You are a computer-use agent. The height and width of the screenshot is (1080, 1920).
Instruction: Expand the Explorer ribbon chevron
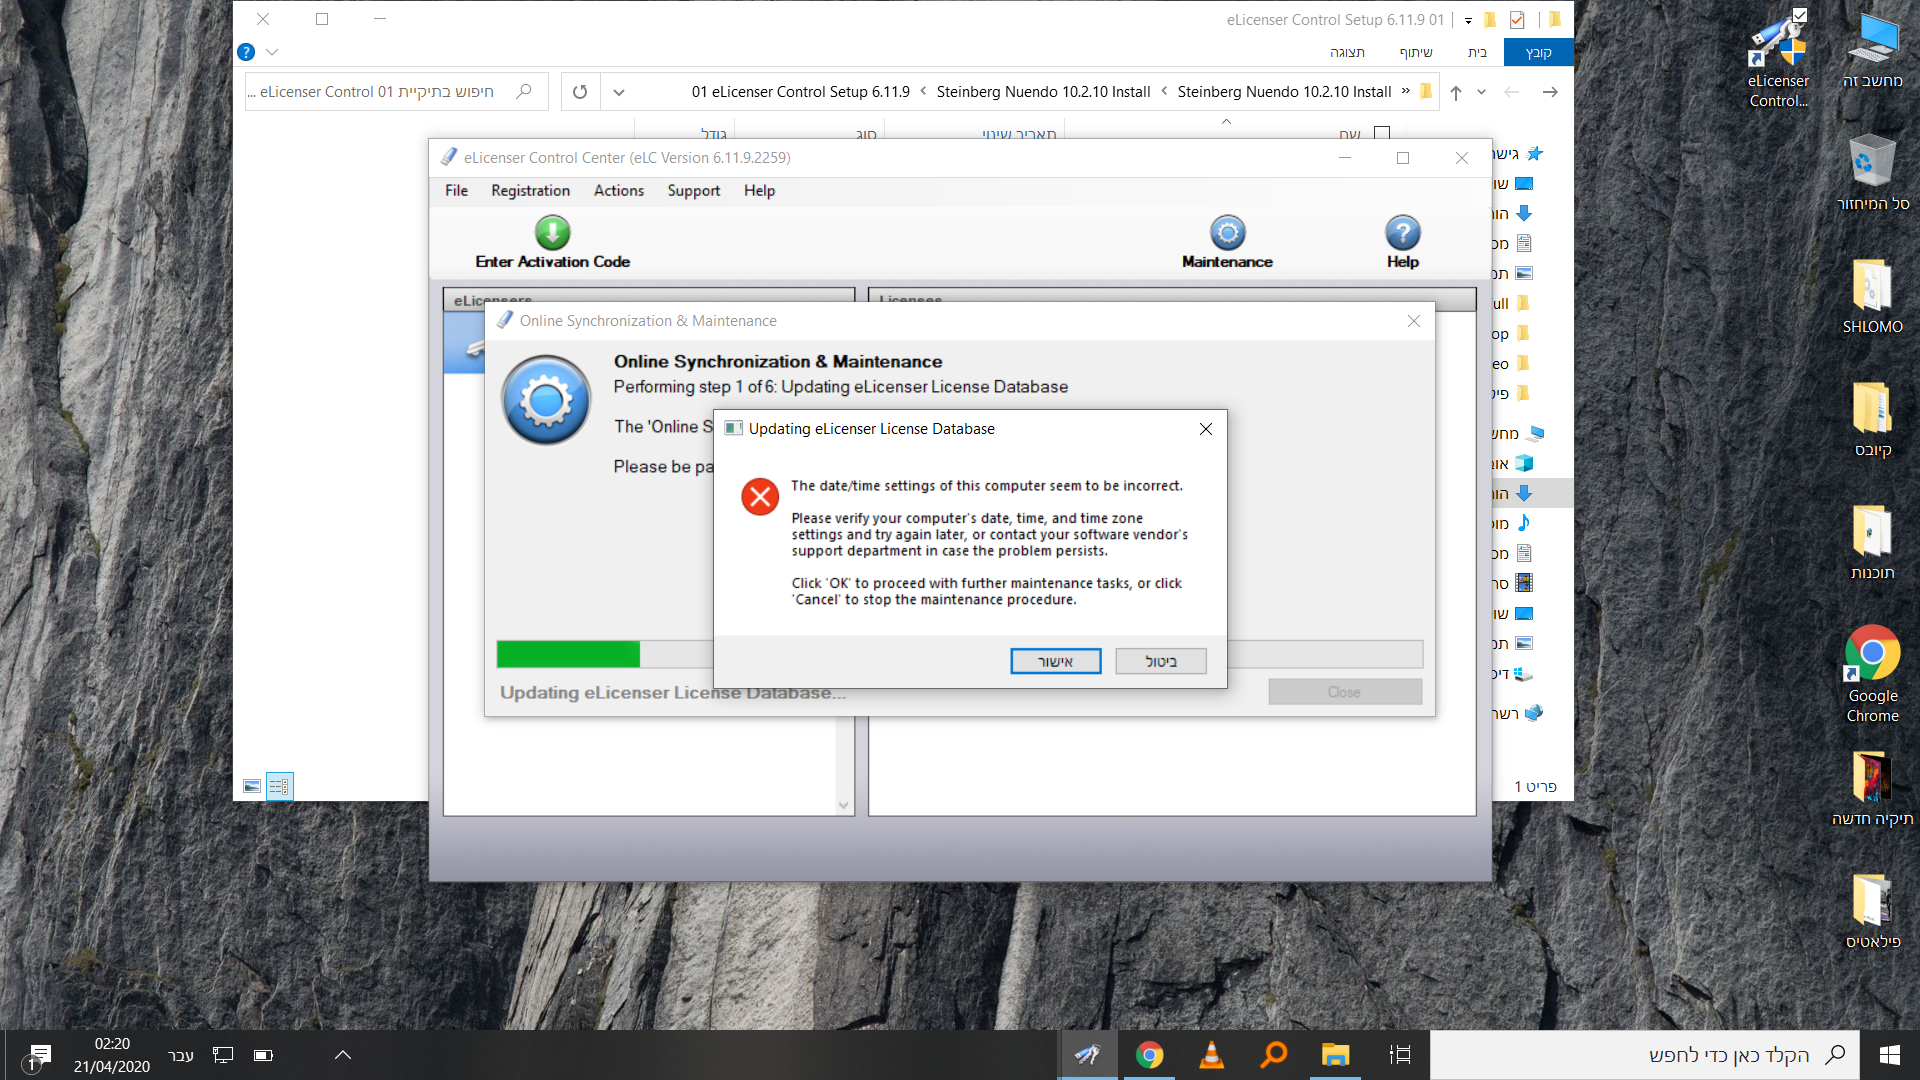[272, 52]
